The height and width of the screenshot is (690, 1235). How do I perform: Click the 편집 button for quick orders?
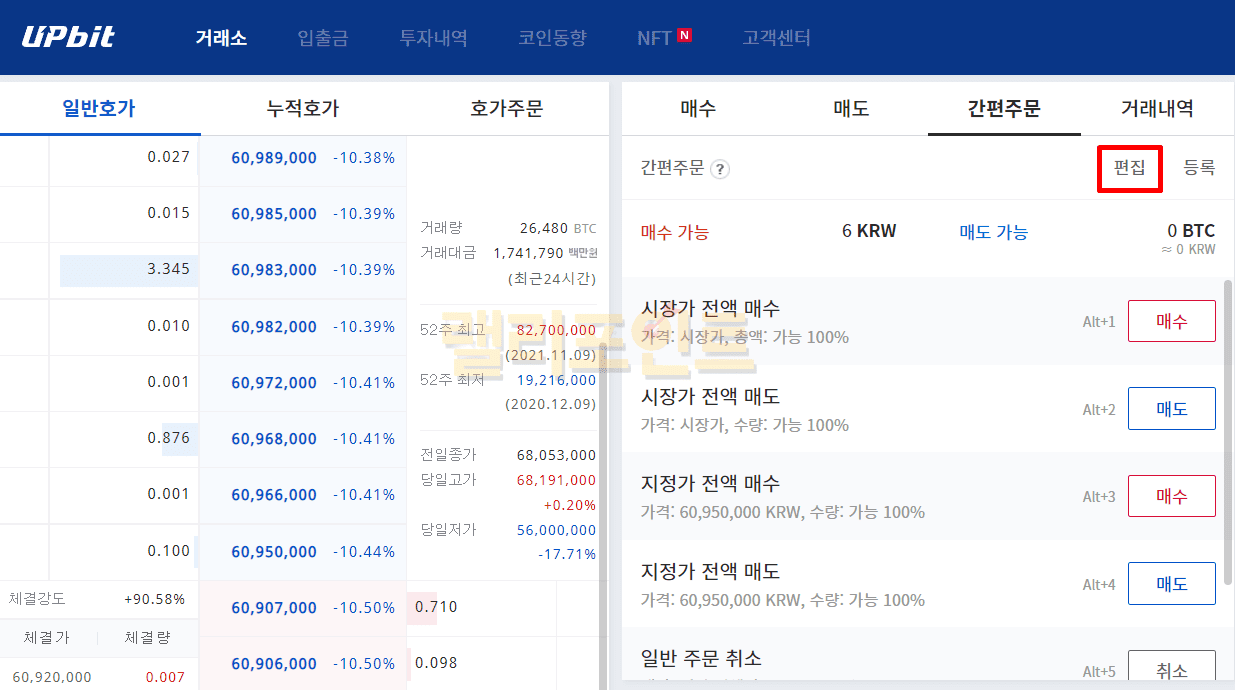pyautogui.click(x=1130, y=168)
